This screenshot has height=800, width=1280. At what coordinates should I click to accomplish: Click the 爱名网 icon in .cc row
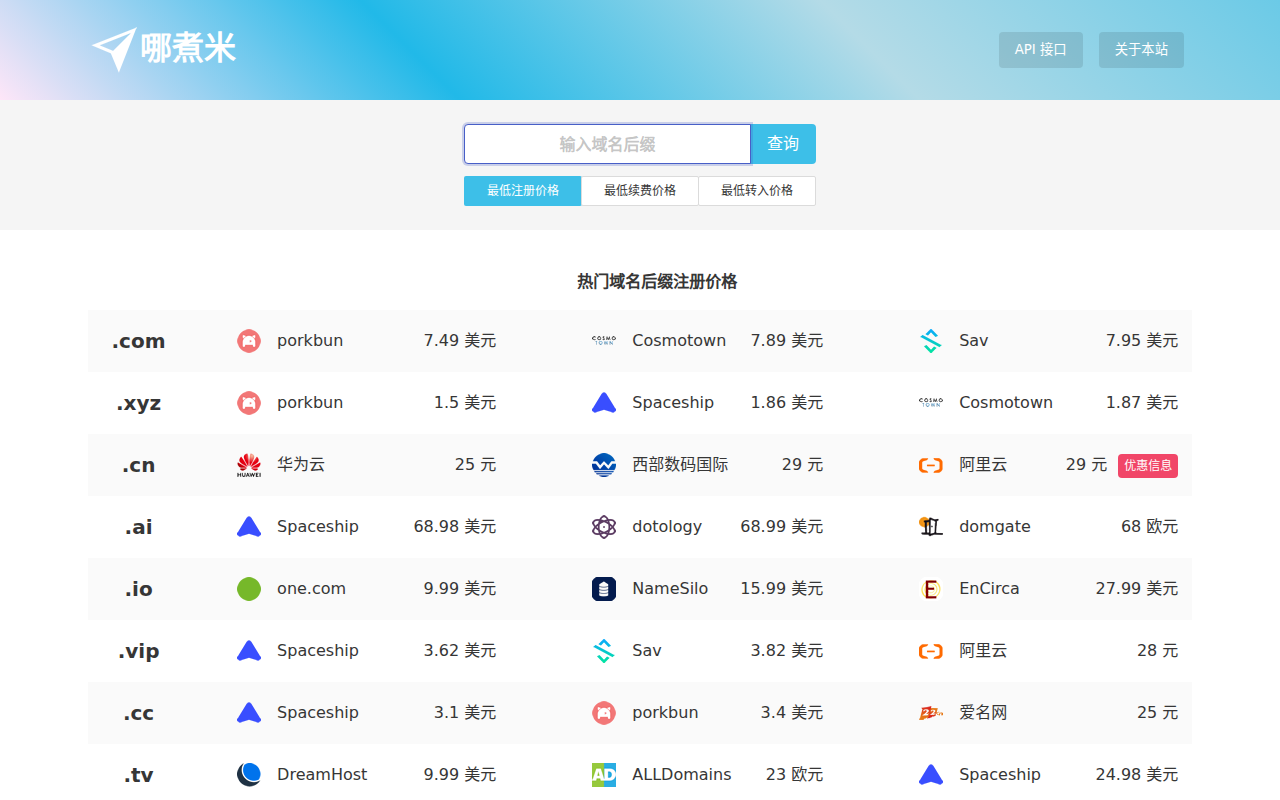931,712
